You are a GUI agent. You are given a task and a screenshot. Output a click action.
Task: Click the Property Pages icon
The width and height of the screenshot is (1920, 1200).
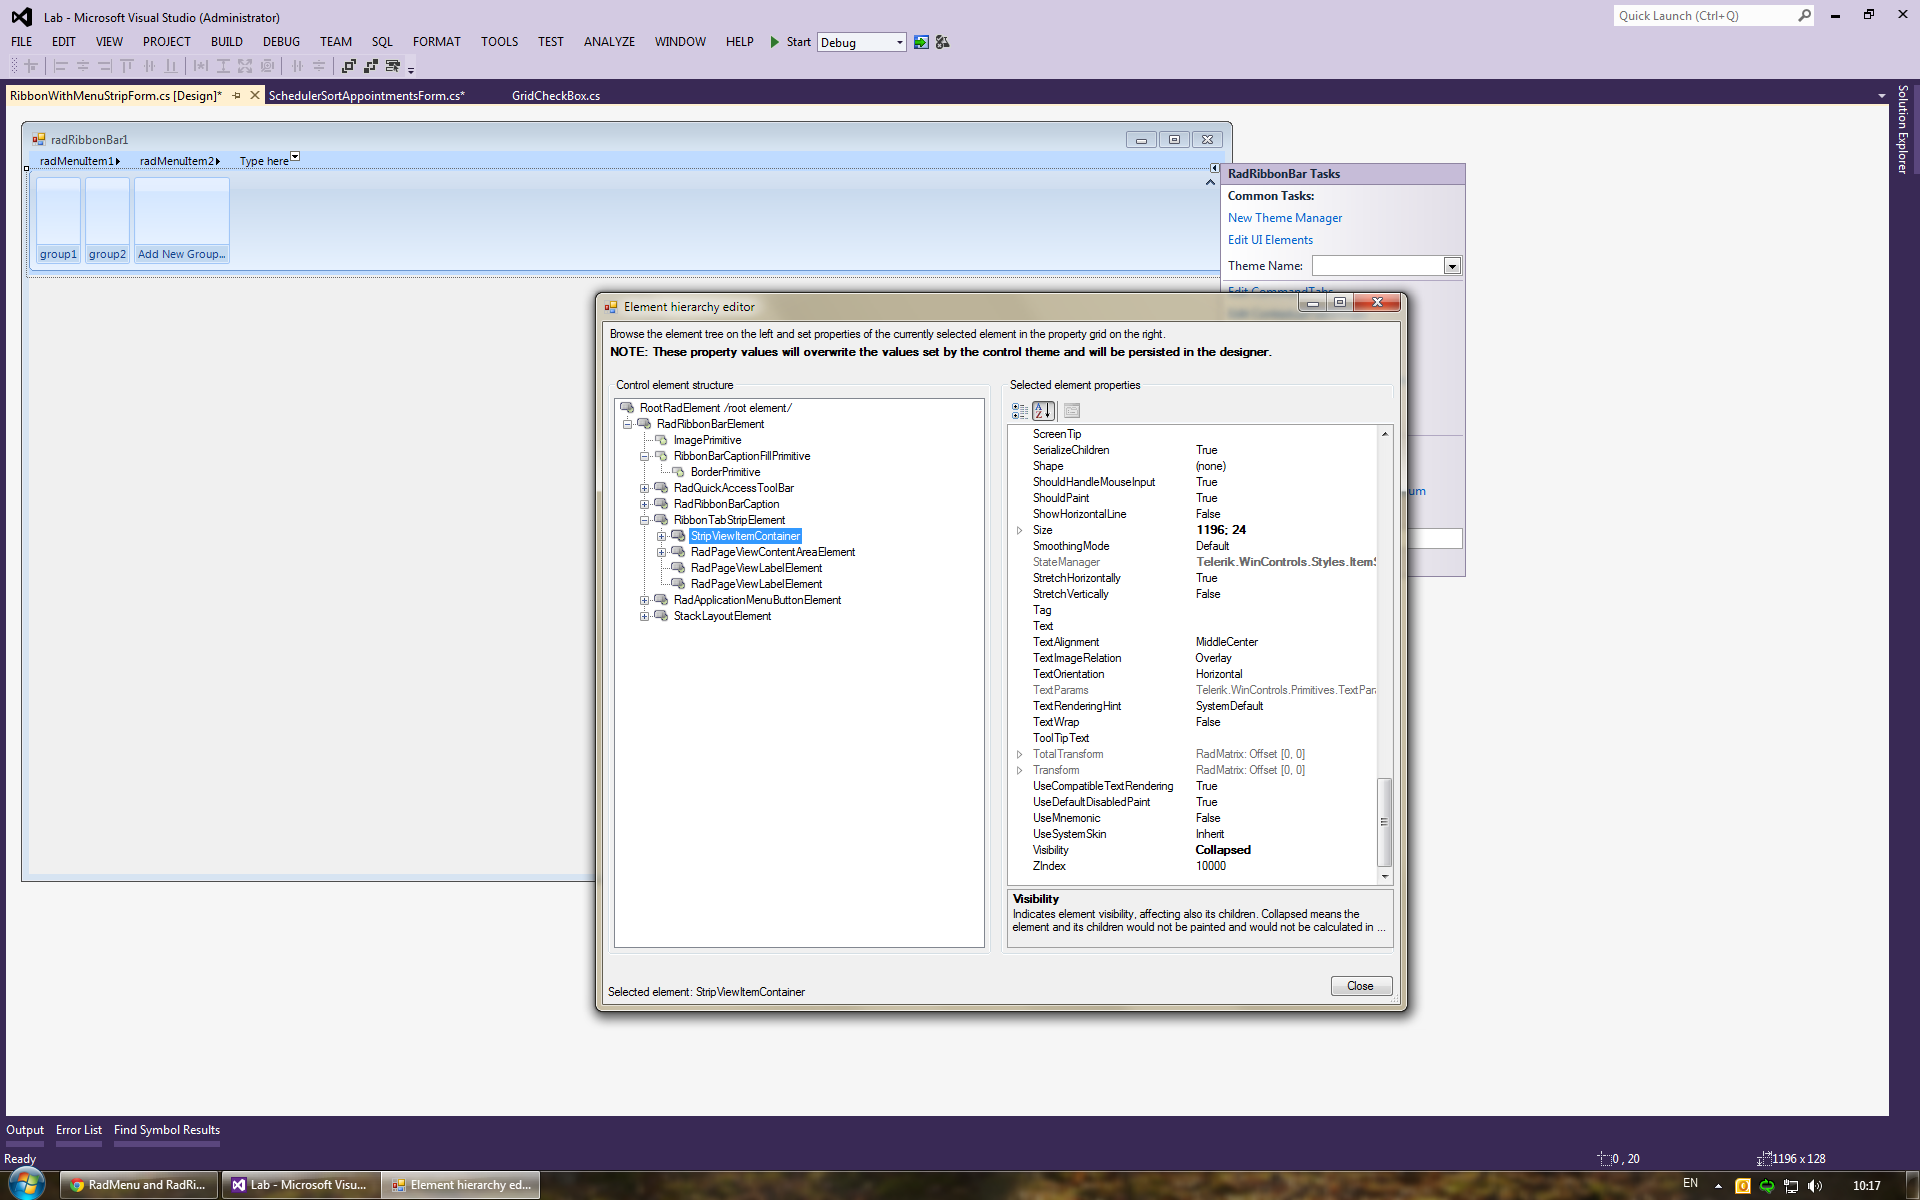tap(1072, 411)
